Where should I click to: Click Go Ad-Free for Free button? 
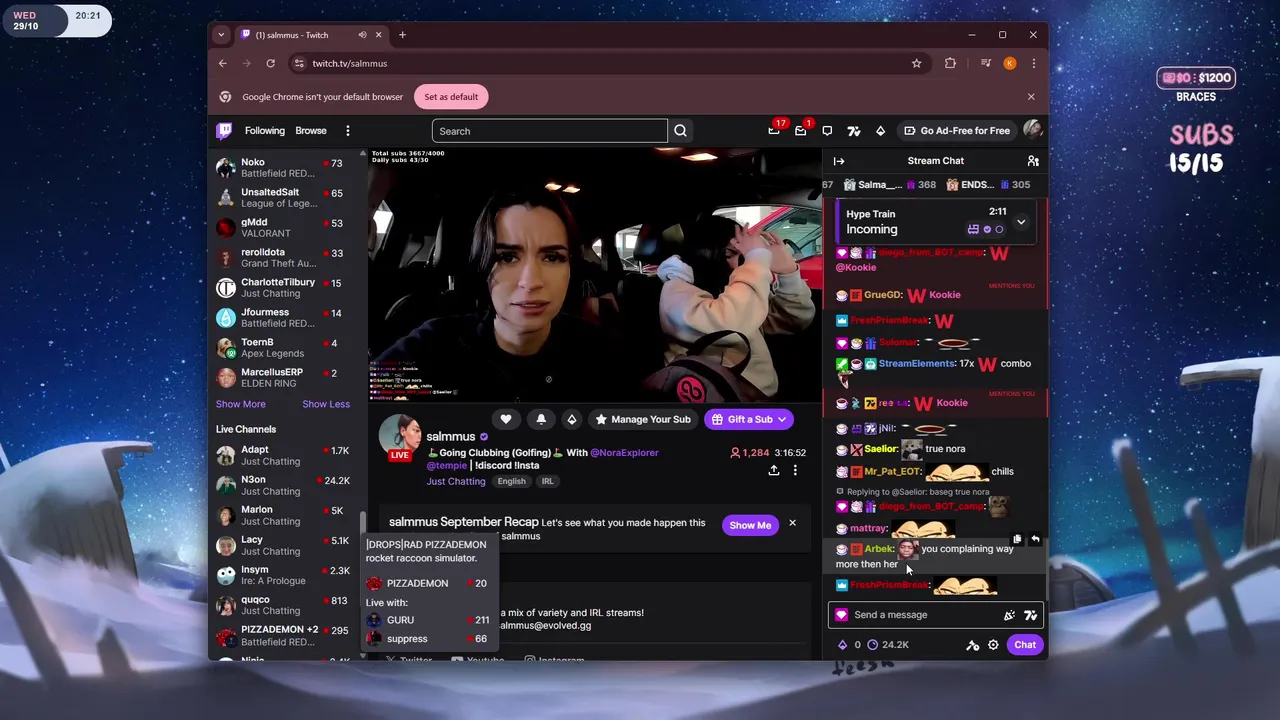tap(957, 131)
